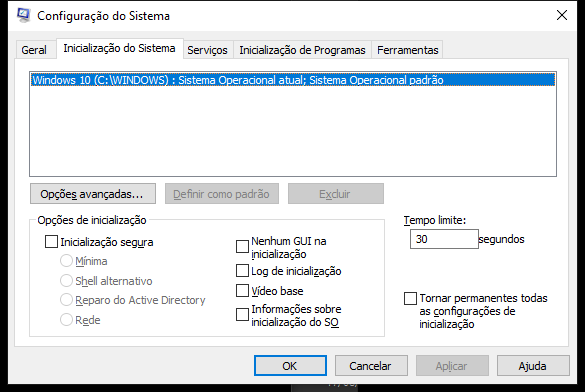Screen dimensions: 585x392
Task: Close the Configuração do Sistema window
Action: [x=562, y=15]
